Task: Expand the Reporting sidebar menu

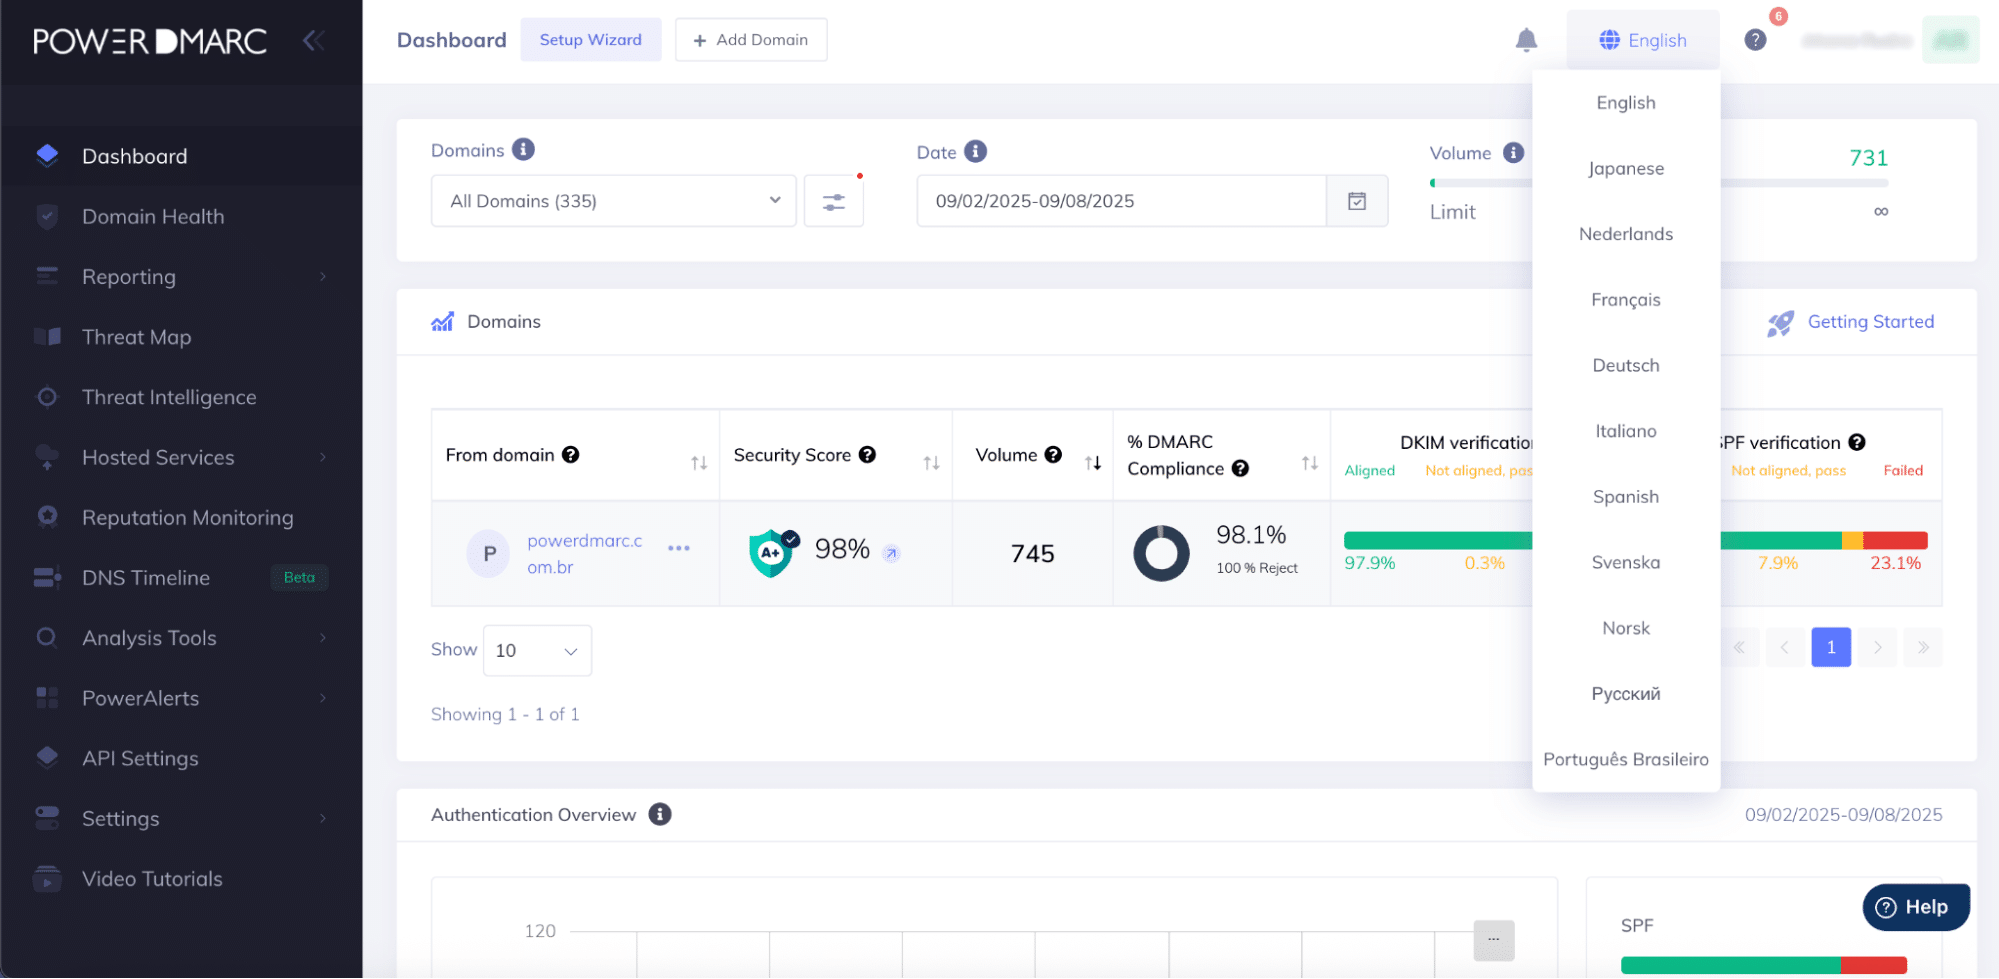Action: click(x=181, y=277)
